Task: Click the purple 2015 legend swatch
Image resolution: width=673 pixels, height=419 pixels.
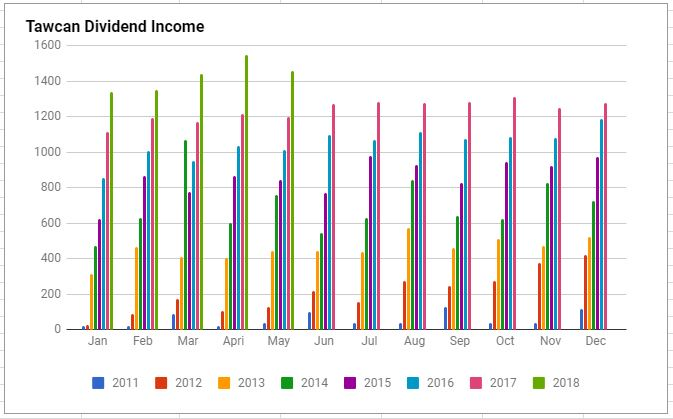Action: (350, 382)
